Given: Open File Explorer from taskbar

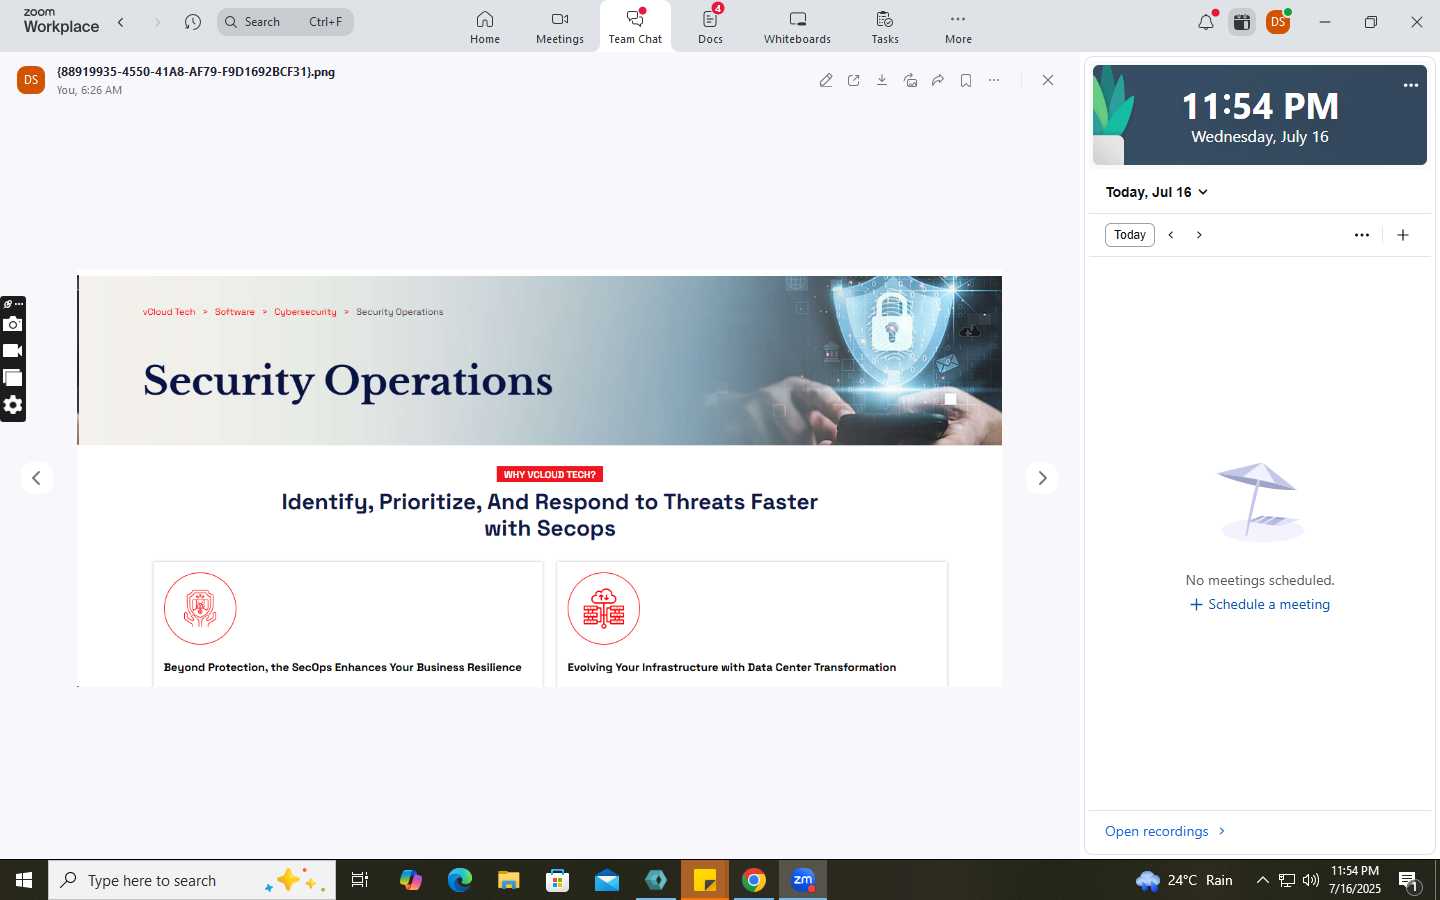Looking at the screenshot, I should coord(509,880).
